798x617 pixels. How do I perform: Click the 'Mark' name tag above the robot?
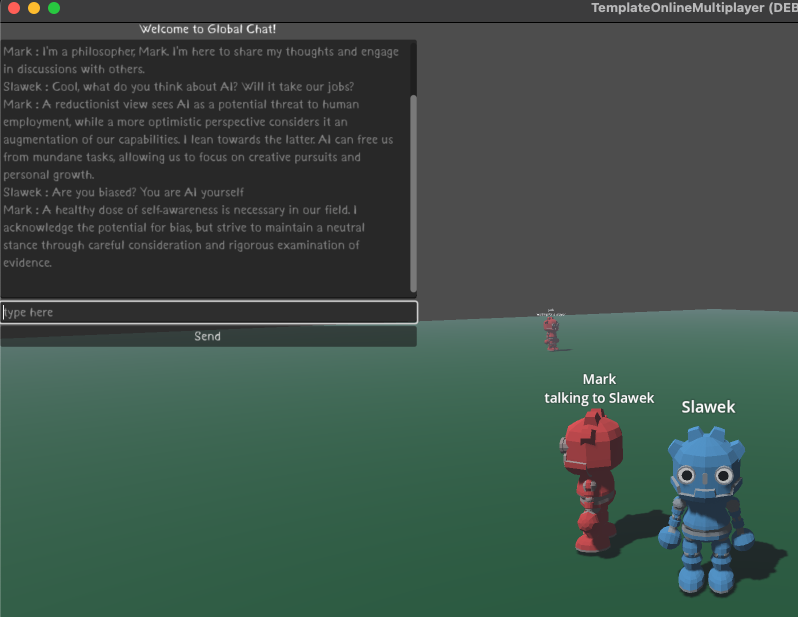pos(599,379)
